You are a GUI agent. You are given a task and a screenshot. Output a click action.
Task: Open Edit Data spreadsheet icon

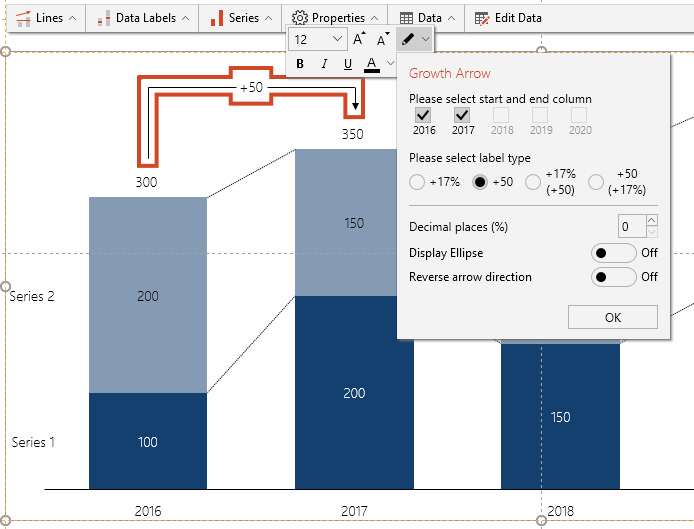click(x=483, y=18)
